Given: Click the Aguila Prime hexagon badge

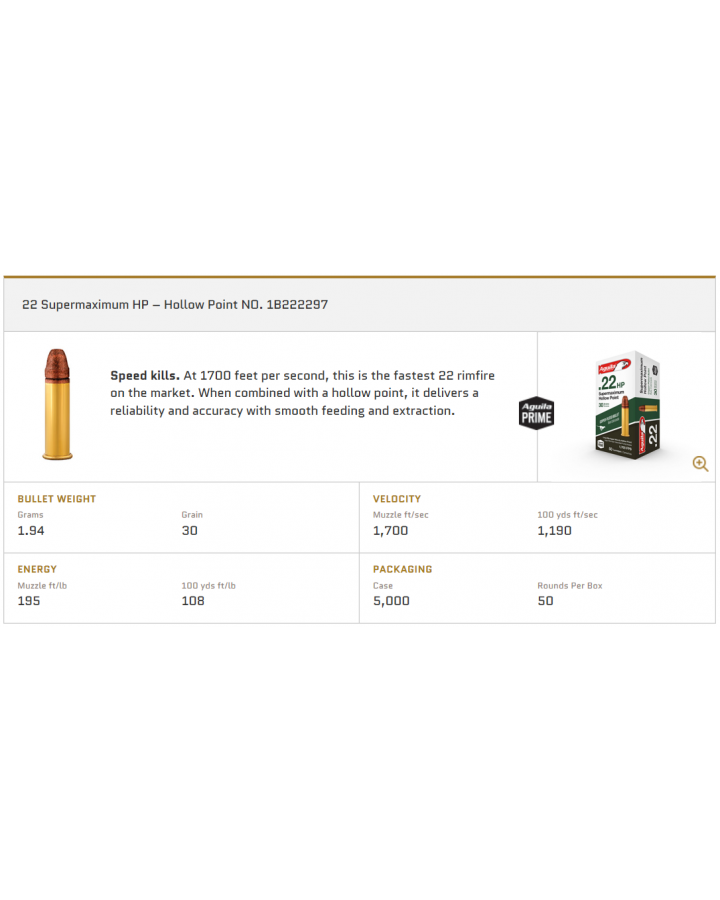Looking at the screenshot, I should pyautogui.click(x=536, y=413).
